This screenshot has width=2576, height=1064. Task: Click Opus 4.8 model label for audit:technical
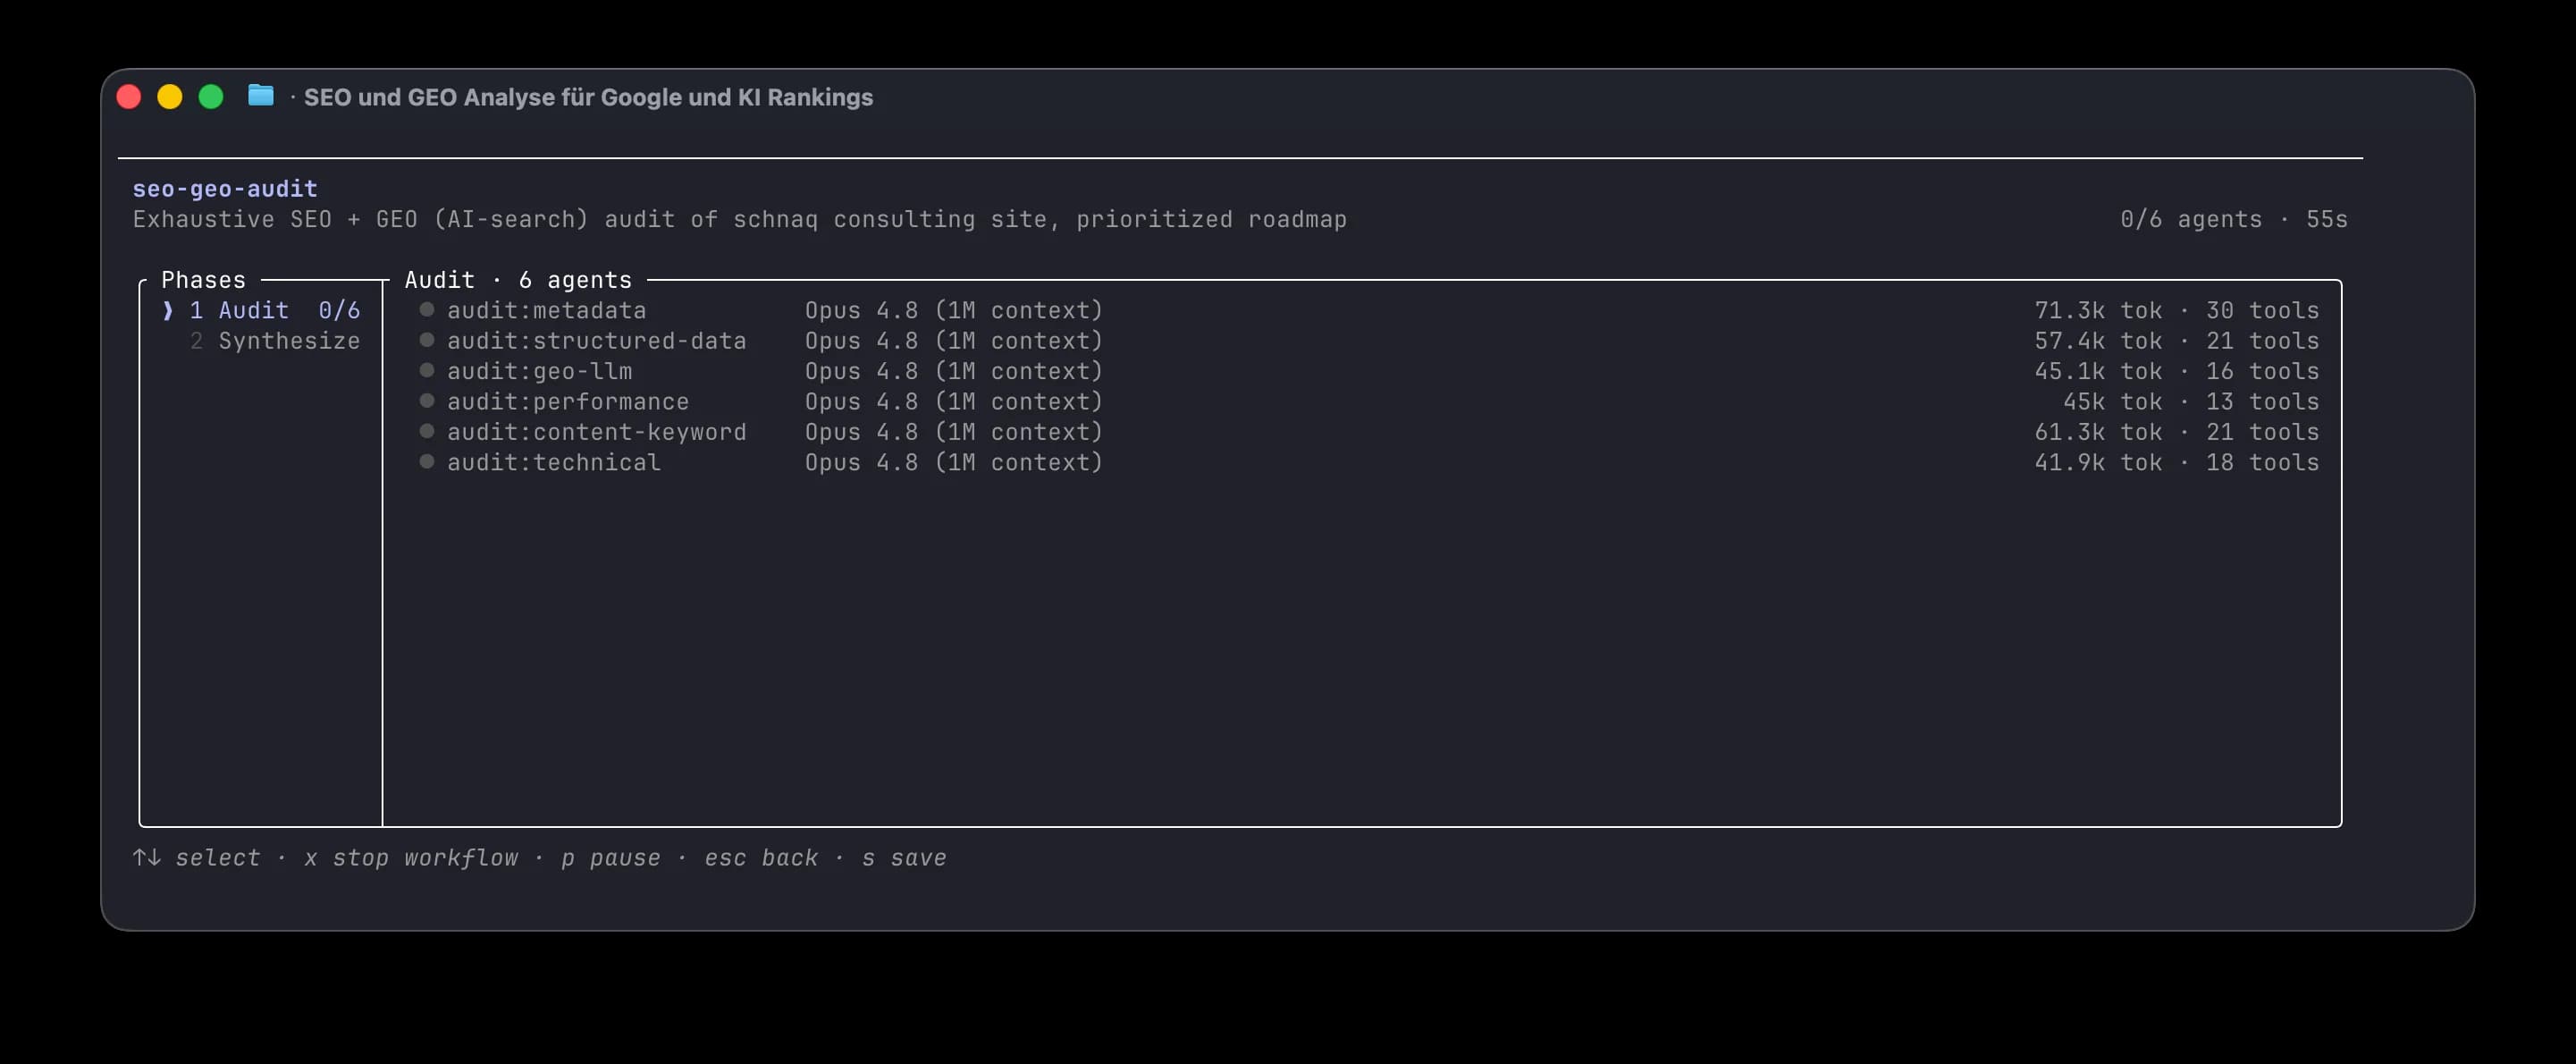point(954,463)
